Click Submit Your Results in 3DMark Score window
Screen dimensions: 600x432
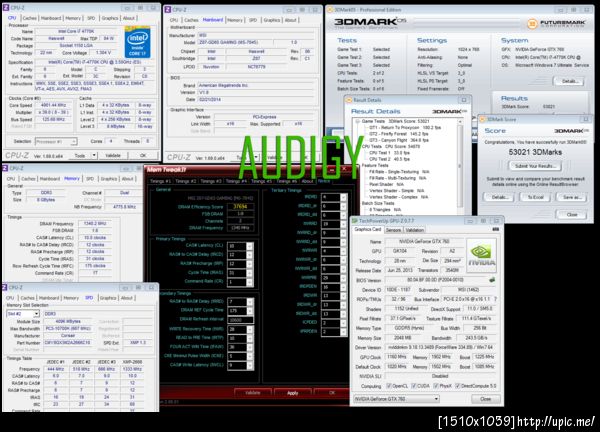pos(535,166)
